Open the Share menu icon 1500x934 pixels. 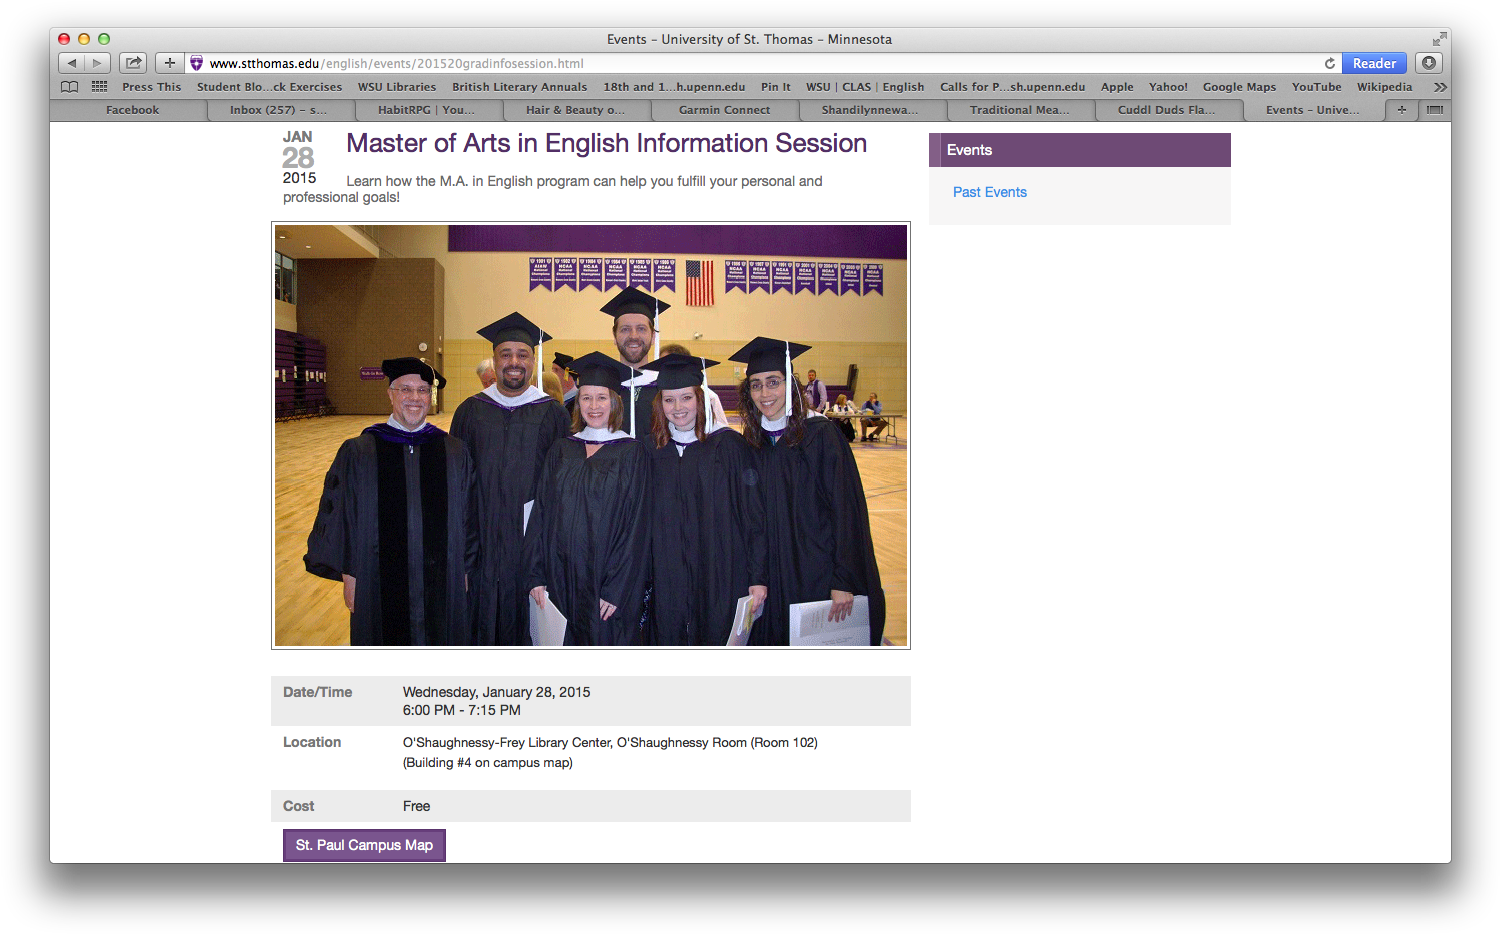point(133,63)
